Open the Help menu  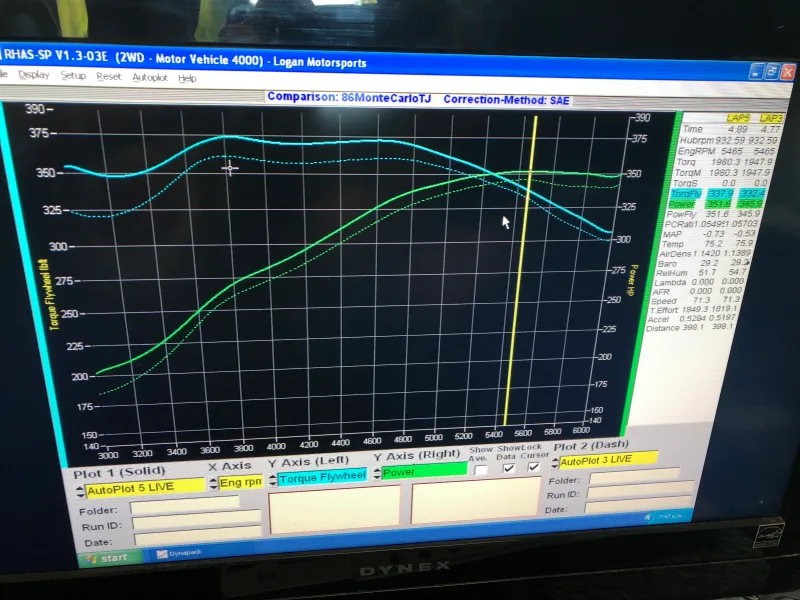tap(187, 78)
